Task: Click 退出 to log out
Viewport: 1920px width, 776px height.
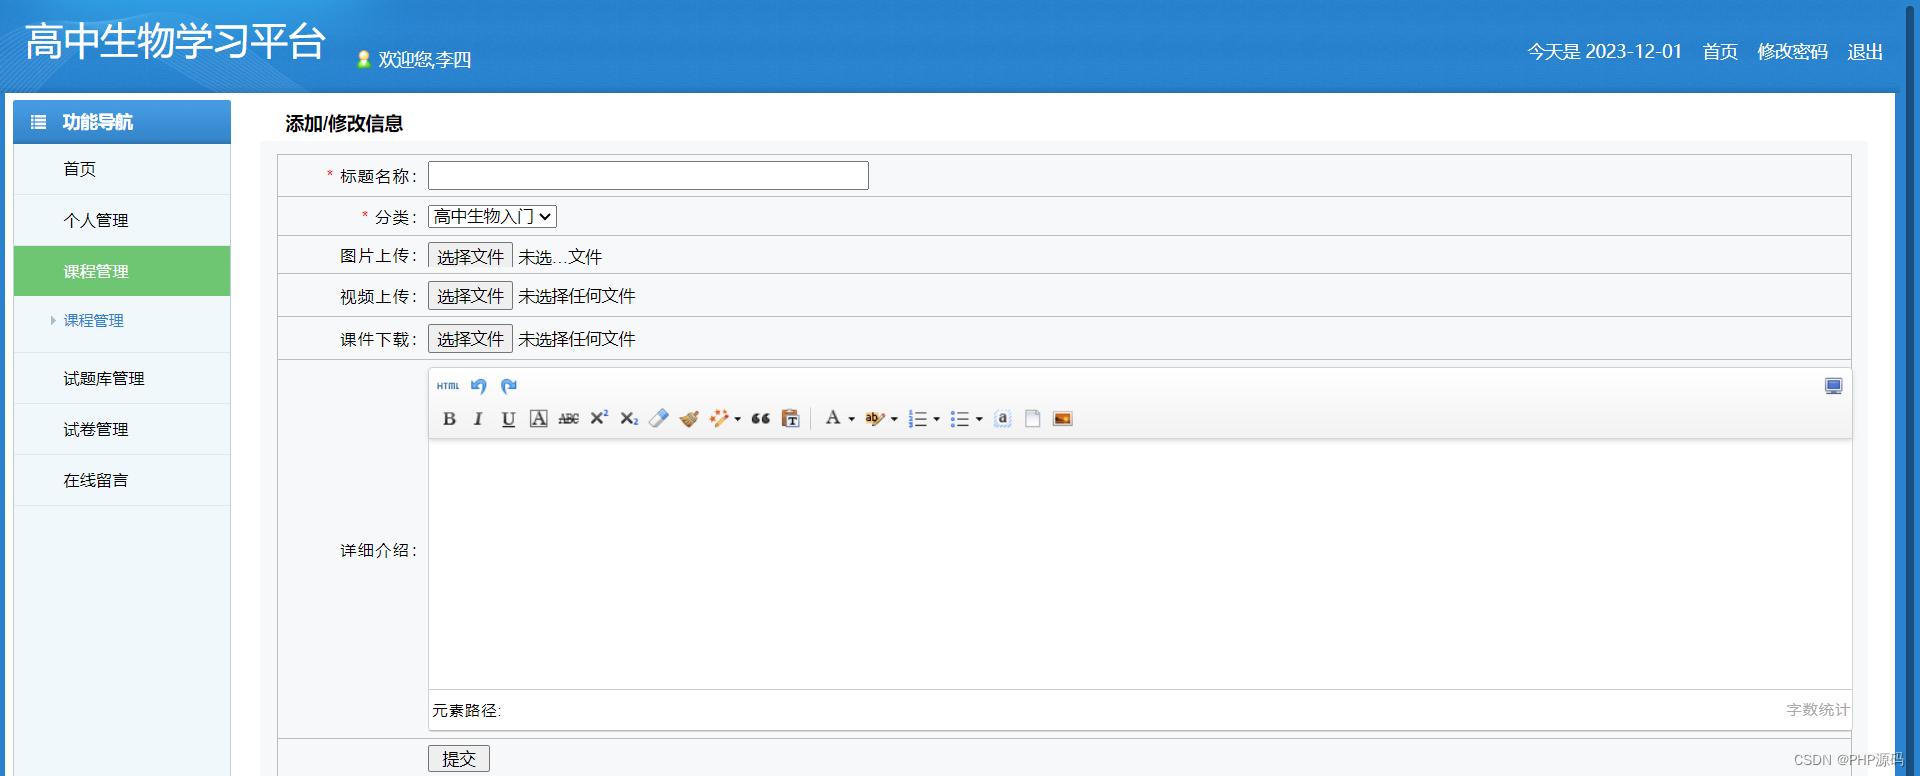Action: 1865,52
